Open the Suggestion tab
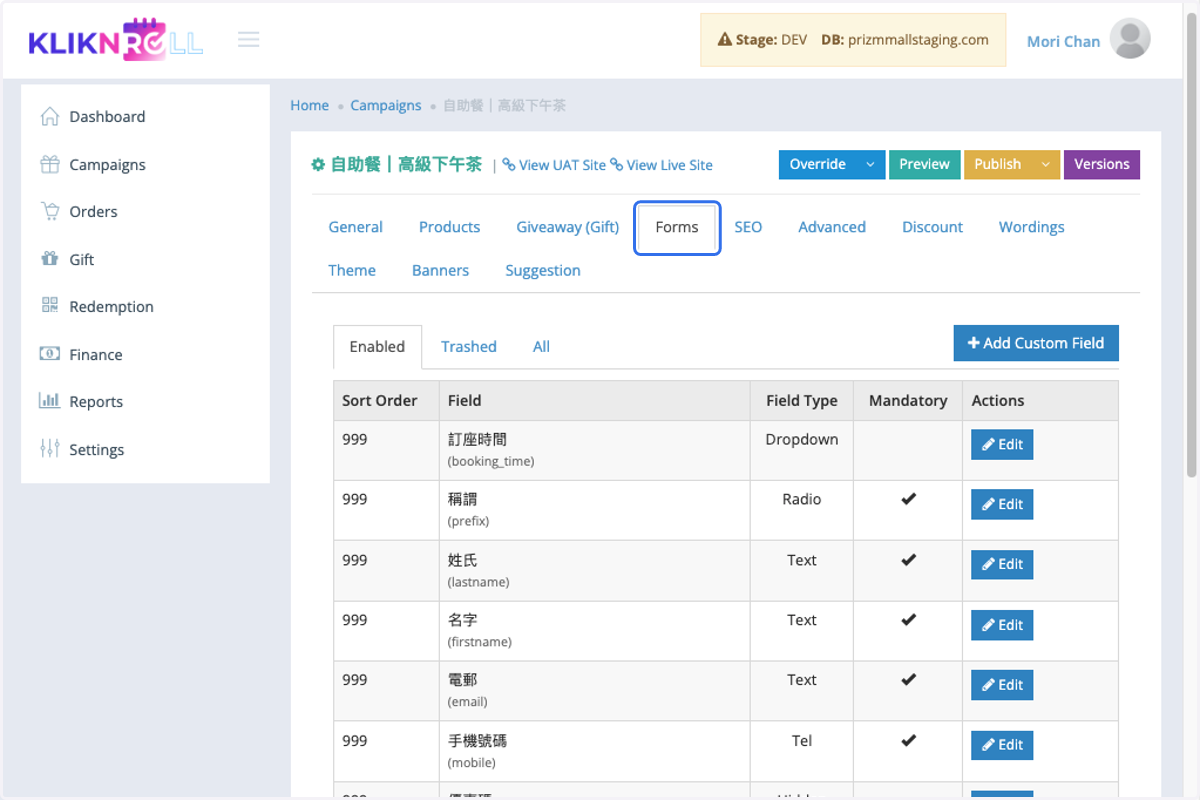 (x=543, y=270)
